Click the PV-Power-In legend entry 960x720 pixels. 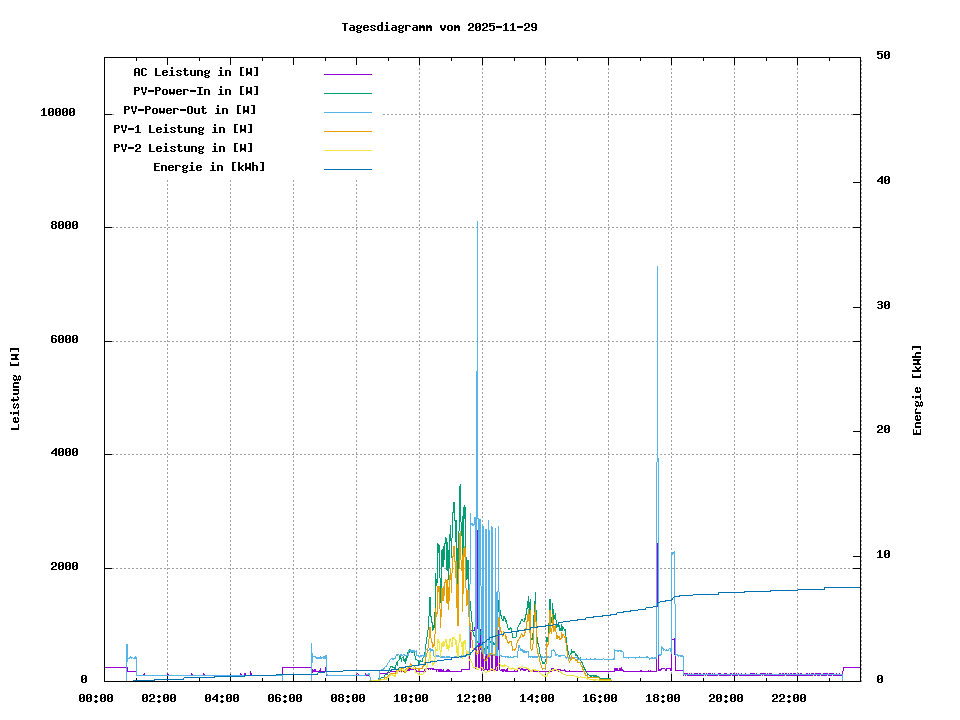coord(196,91)
